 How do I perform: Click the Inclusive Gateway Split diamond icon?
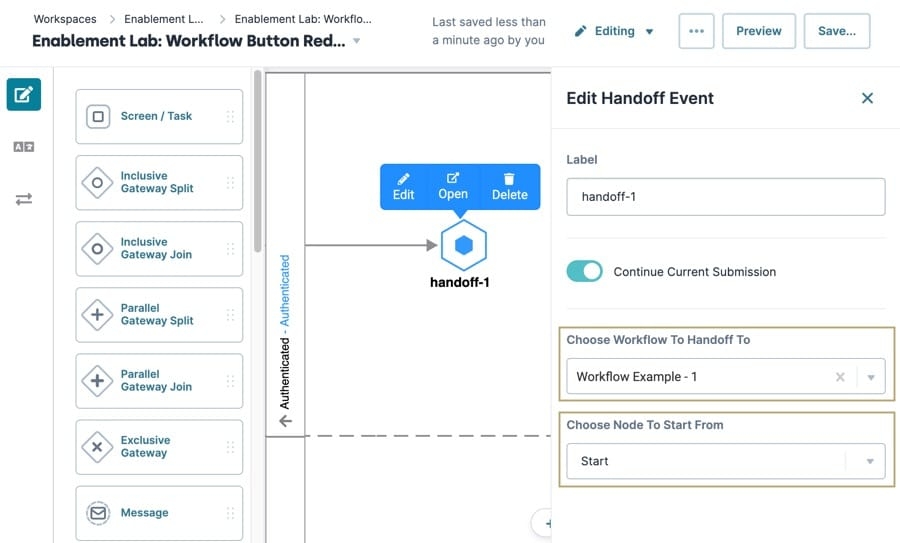[x=98, y=183]
